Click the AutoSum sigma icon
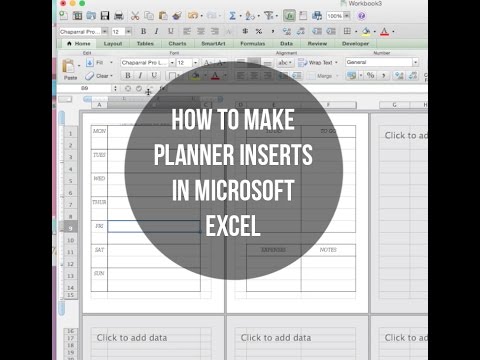Screen dimensions: 480x360 (232, 16)
